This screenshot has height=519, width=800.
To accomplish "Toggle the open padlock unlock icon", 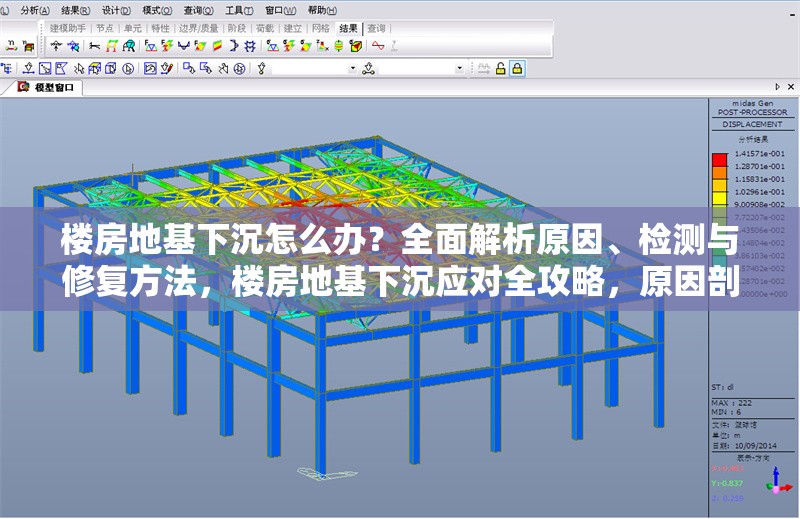I will coord(501,68).
